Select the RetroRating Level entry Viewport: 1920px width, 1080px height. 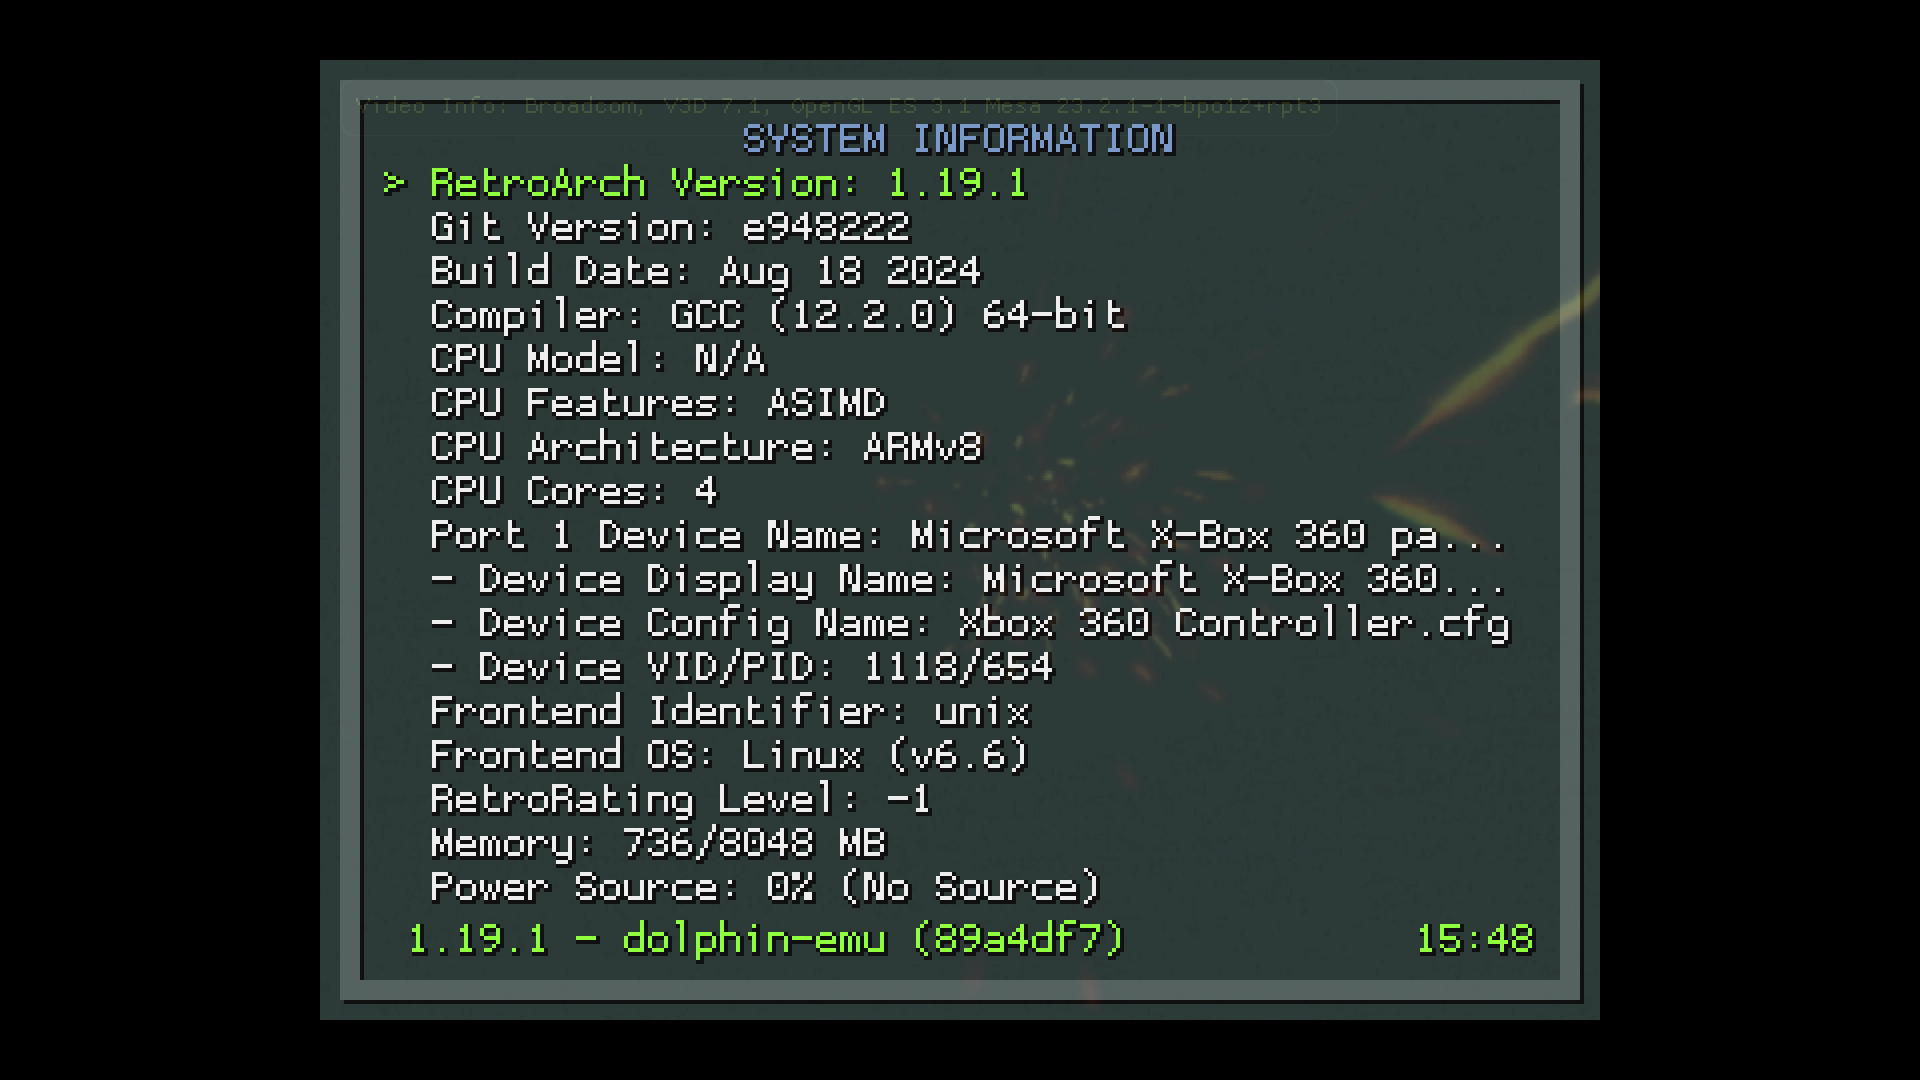(680, 800)
